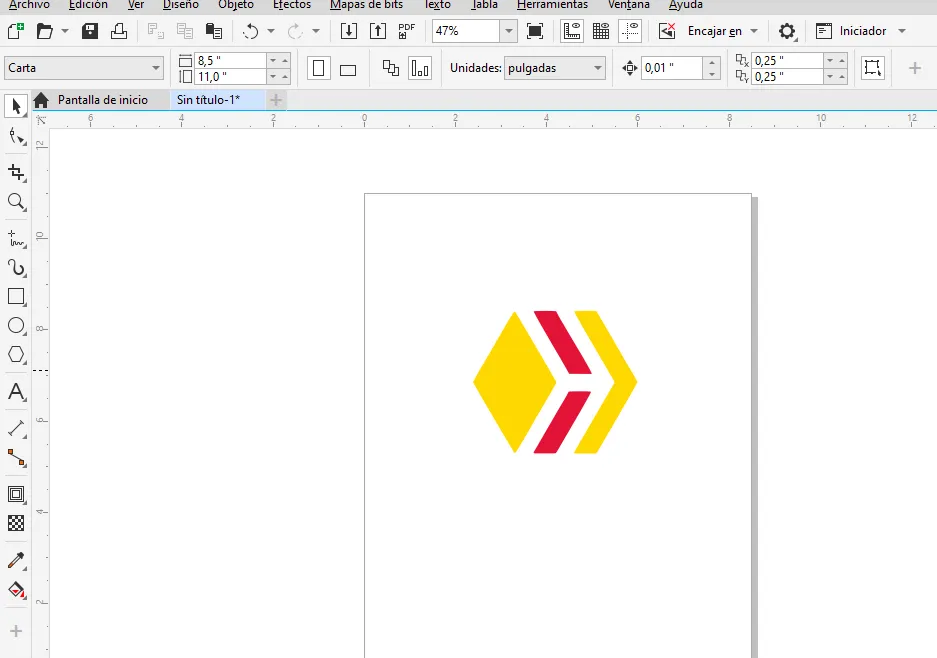Viewport: 937px width, 658px height.
Task: Select the Polygon tool
Action: point(17,355)
